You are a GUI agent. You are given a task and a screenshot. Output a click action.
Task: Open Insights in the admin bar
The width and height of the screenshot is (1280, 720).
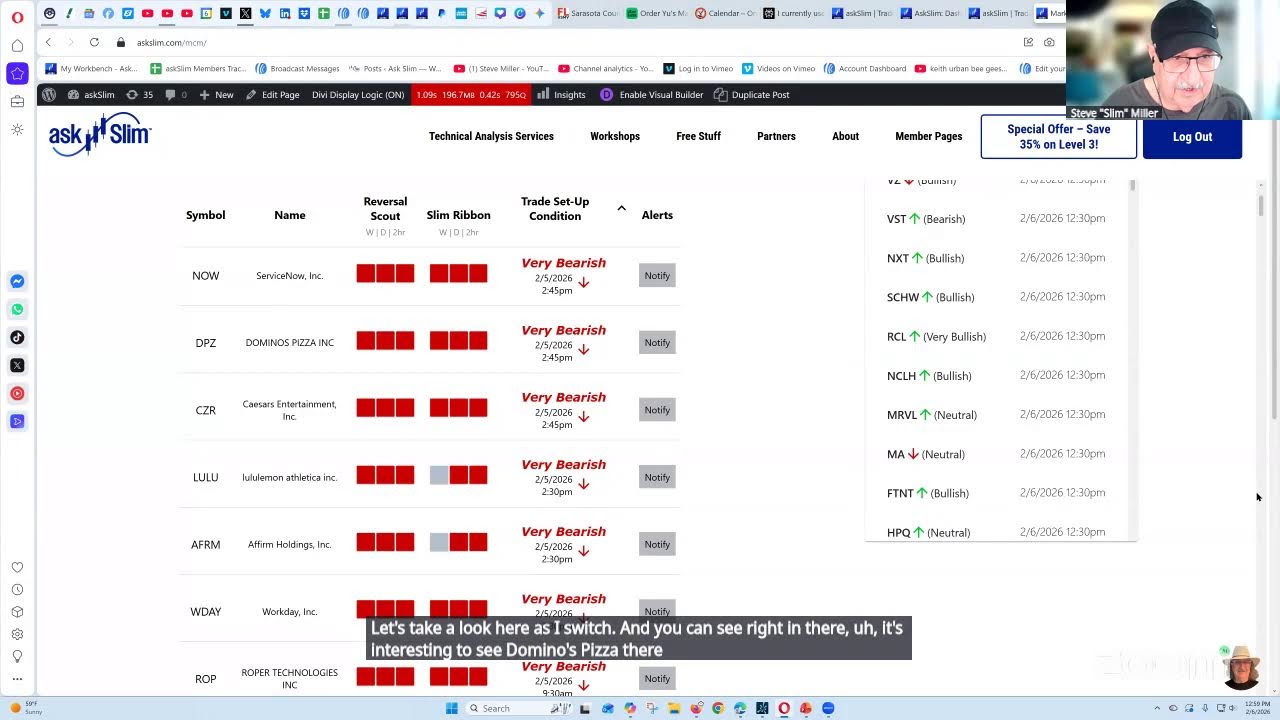561,95
